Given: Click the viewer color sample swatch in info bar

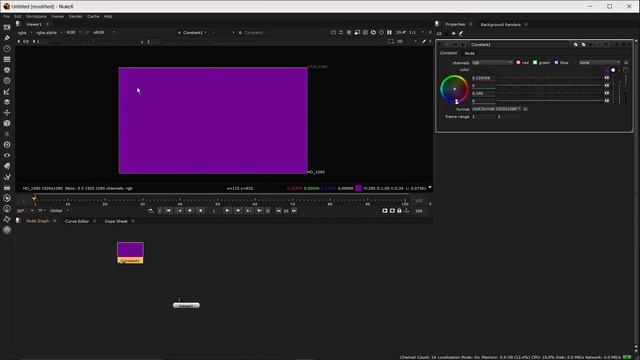Looking at the screenshot, I should click(x=358, y=189).
